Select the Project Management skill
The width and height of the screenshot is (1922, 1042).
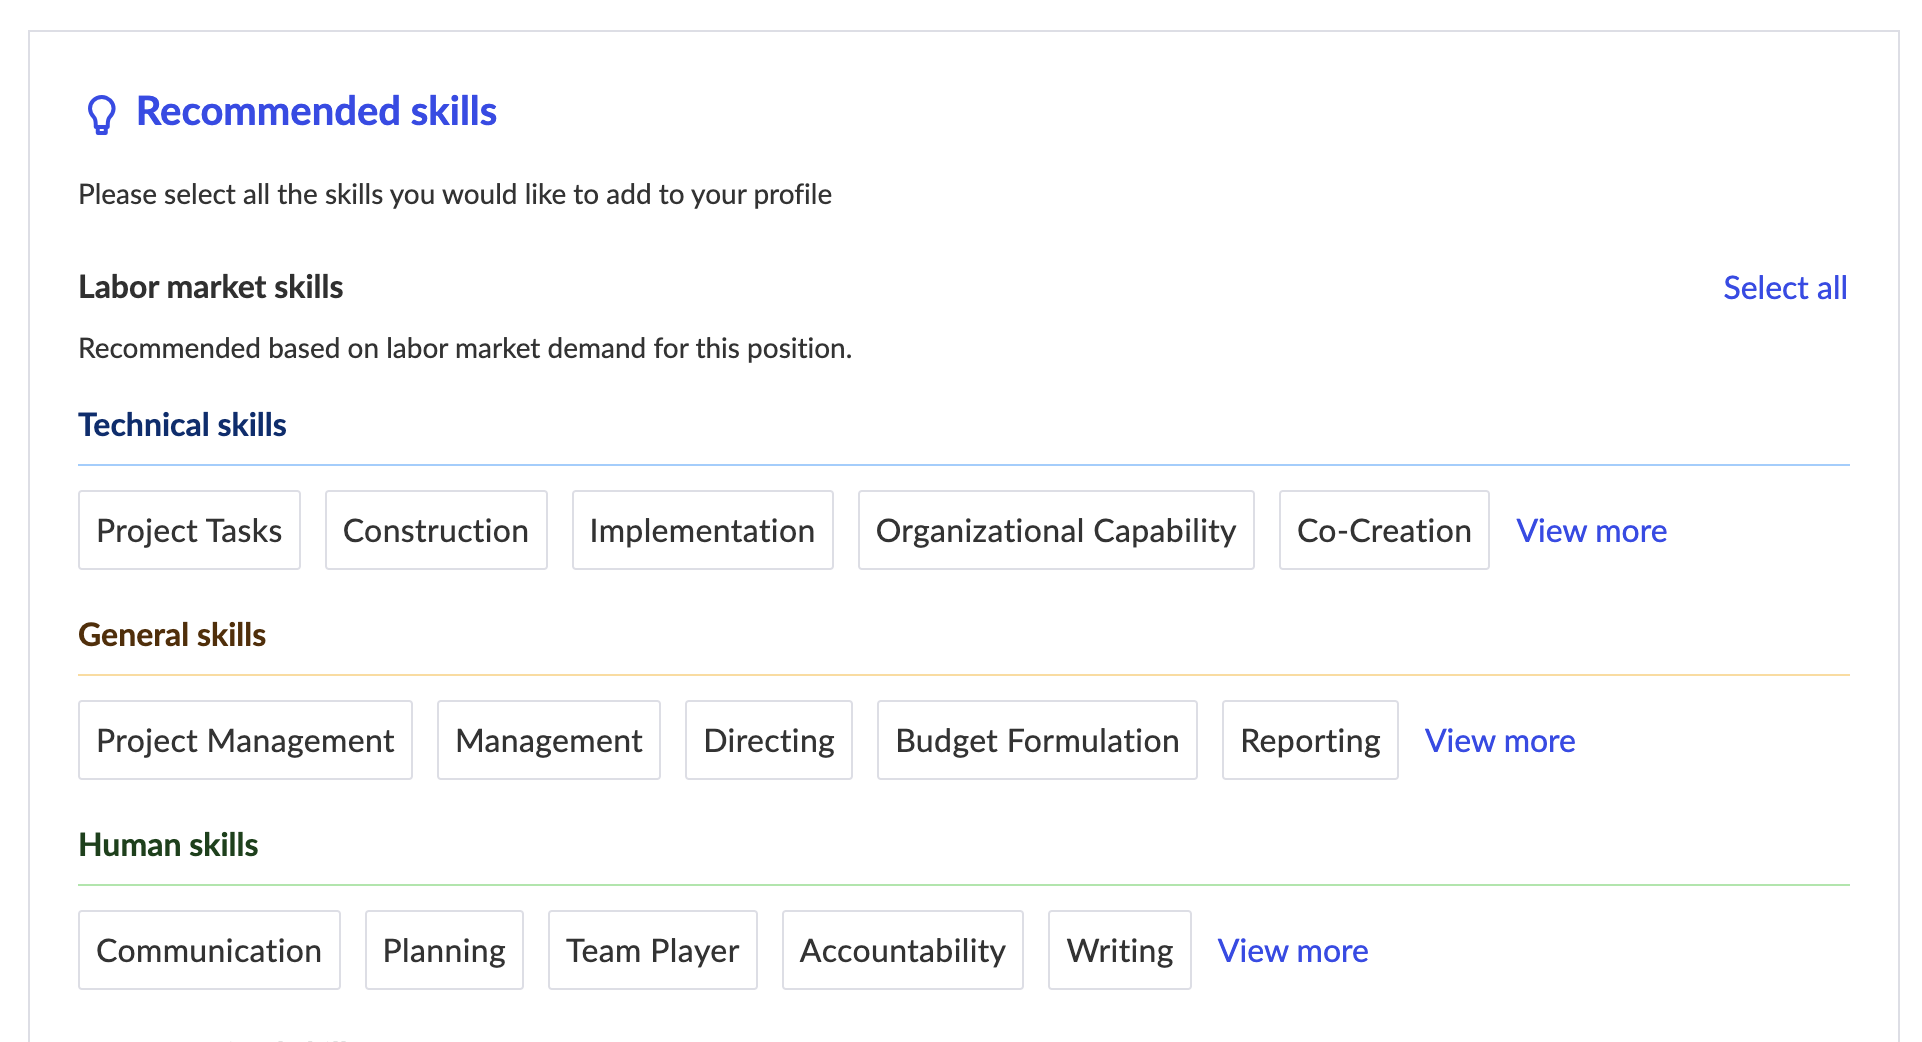(x=245, y=740)
